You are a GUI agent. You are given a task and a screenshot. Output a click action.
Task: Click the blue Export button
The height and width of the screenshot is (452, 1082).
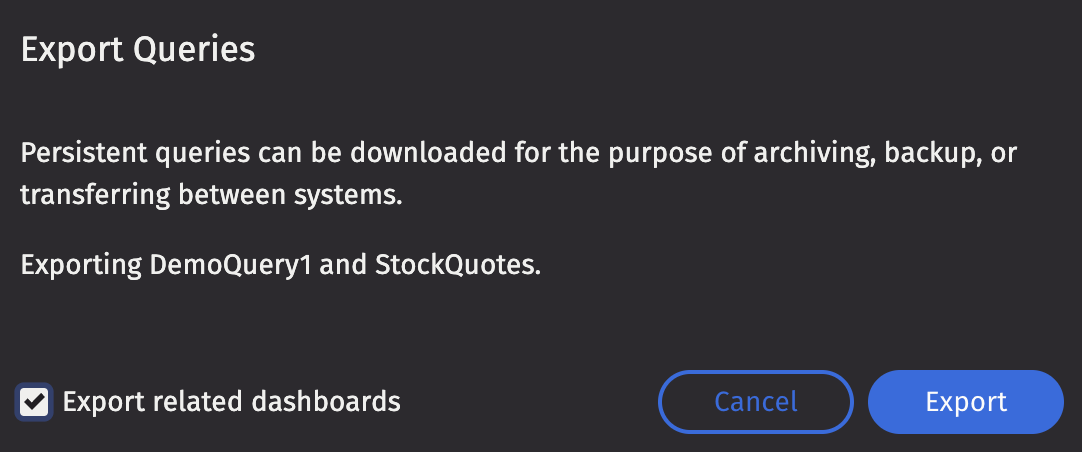(965, 402)
